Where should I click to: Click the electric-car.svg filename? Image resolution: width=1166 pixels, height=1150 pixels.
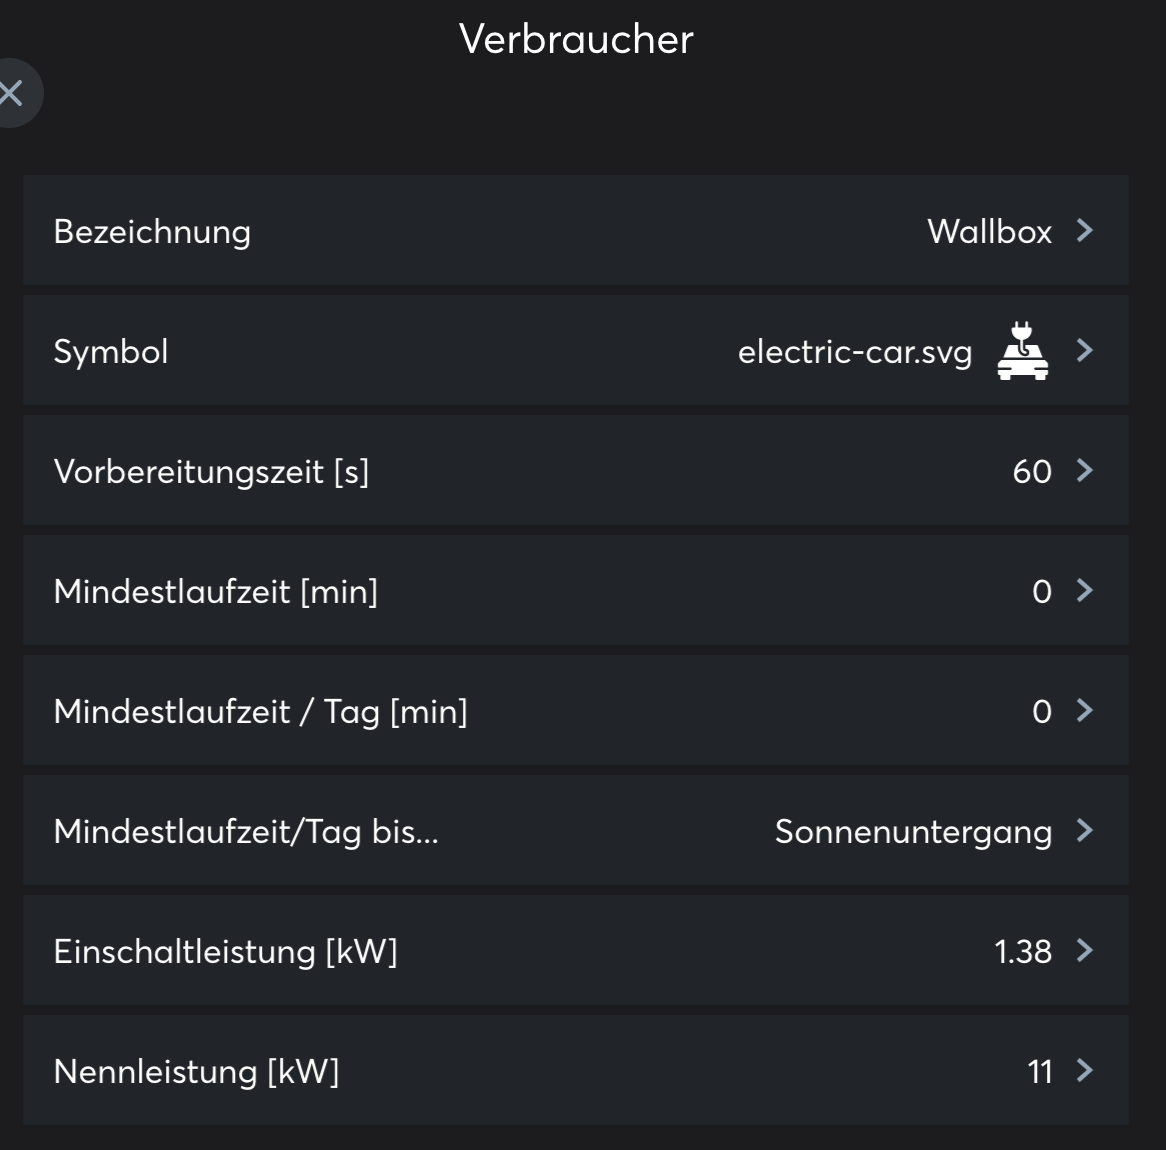tap(854, 352)
